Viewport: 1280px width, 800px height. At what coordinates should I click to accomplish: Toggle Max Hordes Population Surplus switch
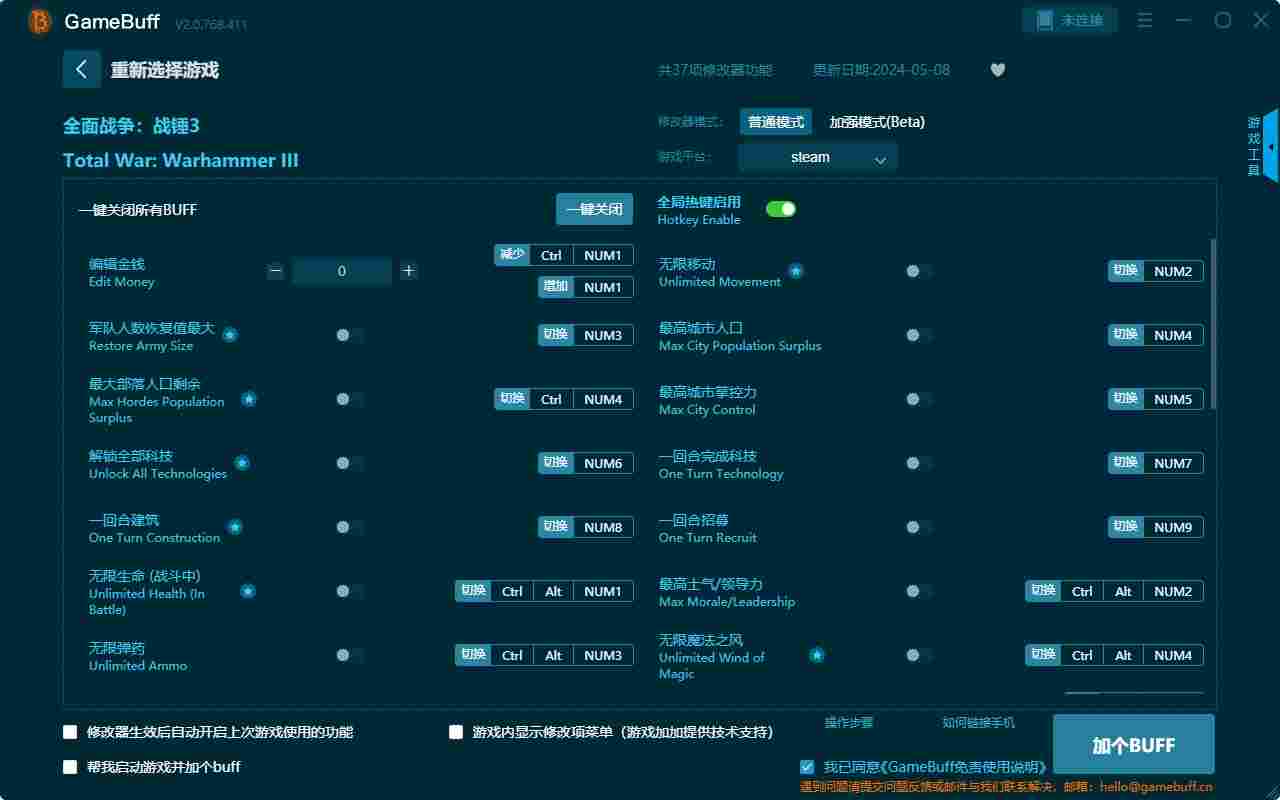(x=349, y=399)
